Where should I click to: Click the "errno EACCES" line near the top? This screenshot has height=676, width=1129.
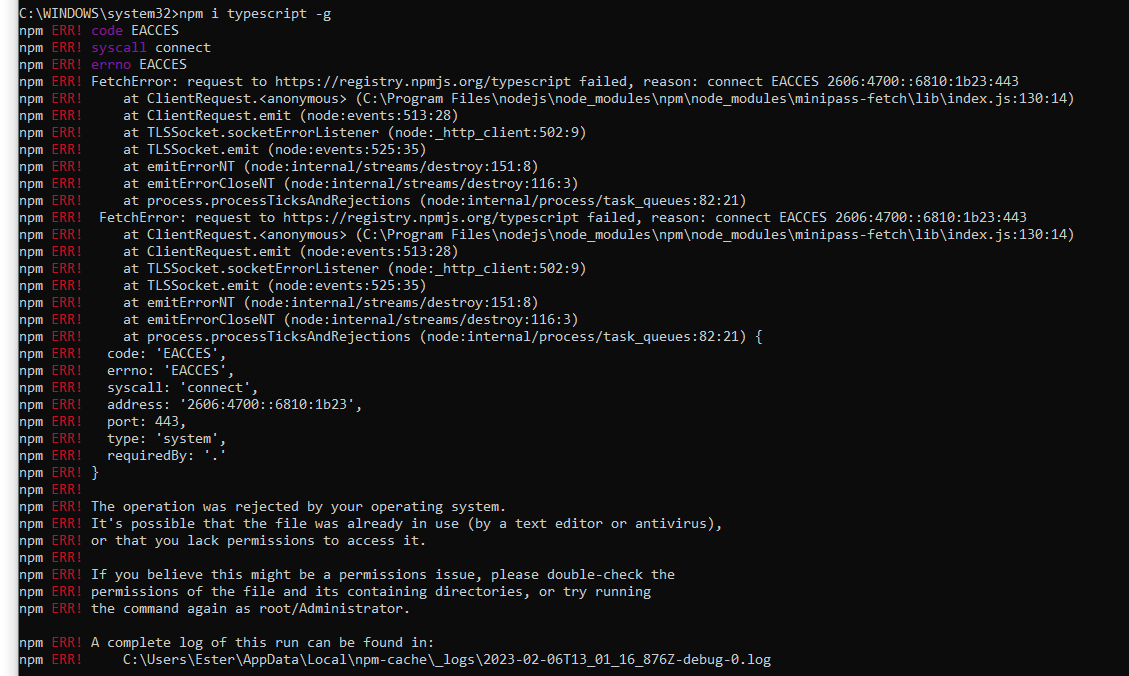click(x=138, y=64)
